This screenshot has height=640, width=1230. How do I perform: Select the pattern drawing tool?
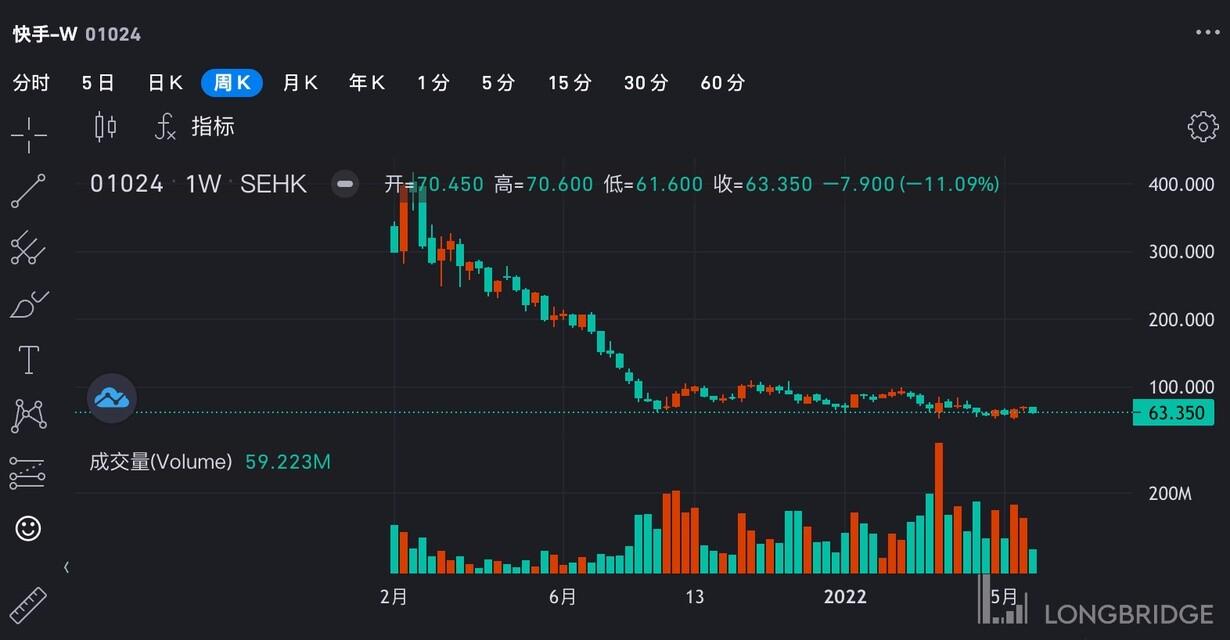coord(29,416)
